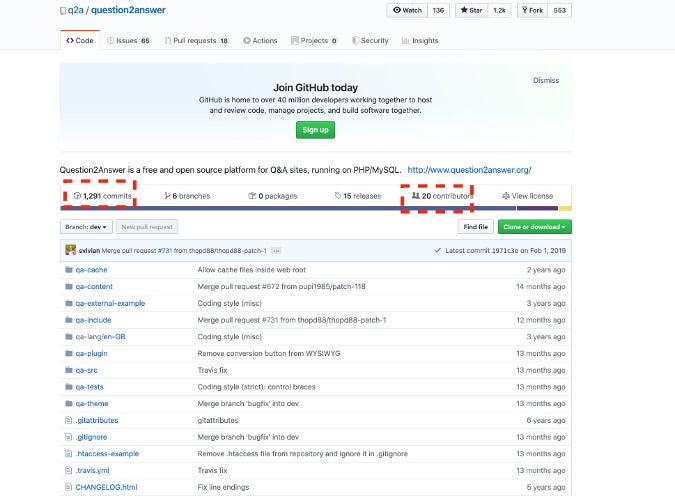Open the qa-tests folder
Viewport: 675px width, 496px height.
pos(90,387)
